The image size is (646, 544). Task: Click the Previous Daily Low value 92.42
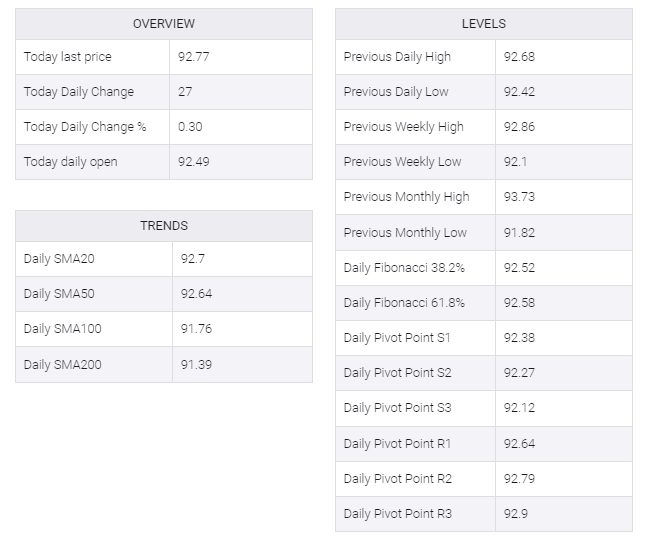pyautogui.click(x=519, y=91)
